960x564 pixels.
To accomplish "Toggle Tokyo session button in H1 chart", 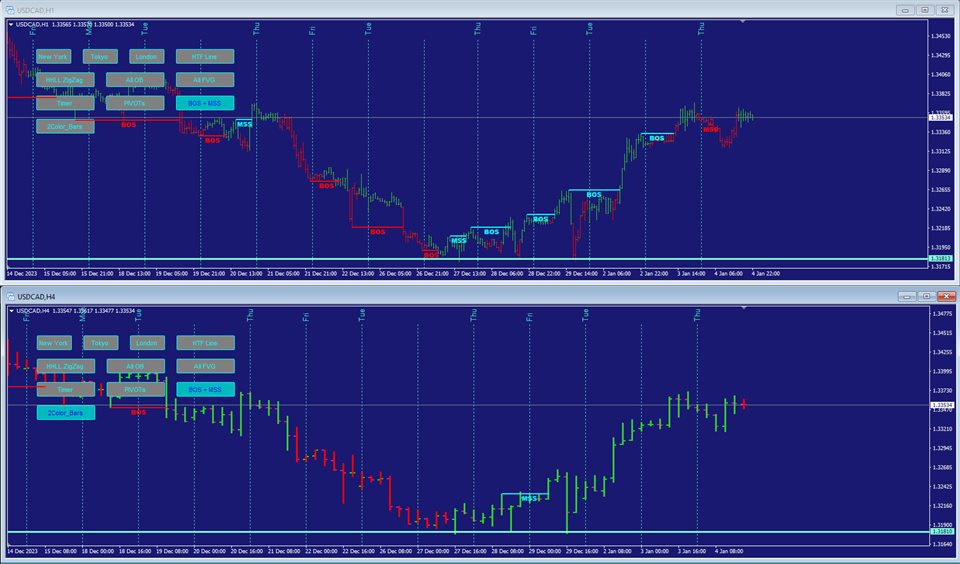I will tap(101, 57).
